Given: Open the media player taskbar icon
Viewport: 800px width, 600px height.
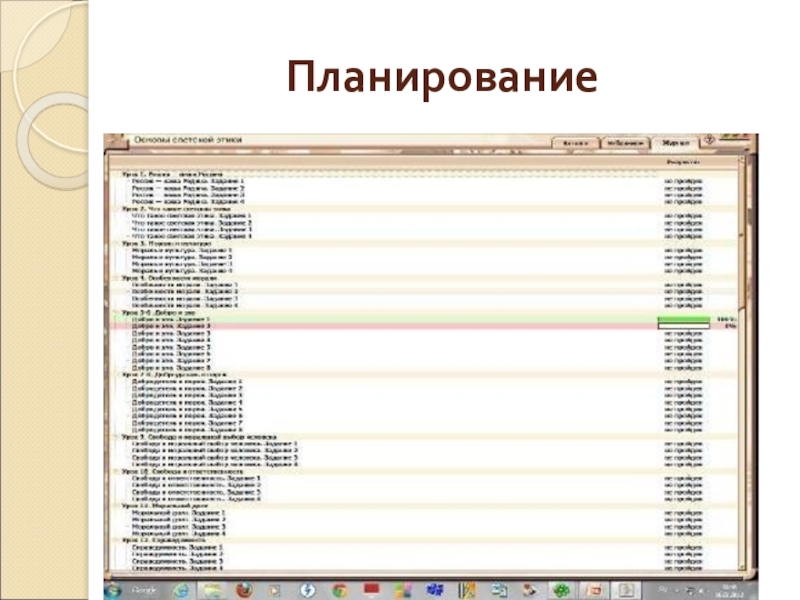Looking at the screenshot, I should click(x=276, y=590).
